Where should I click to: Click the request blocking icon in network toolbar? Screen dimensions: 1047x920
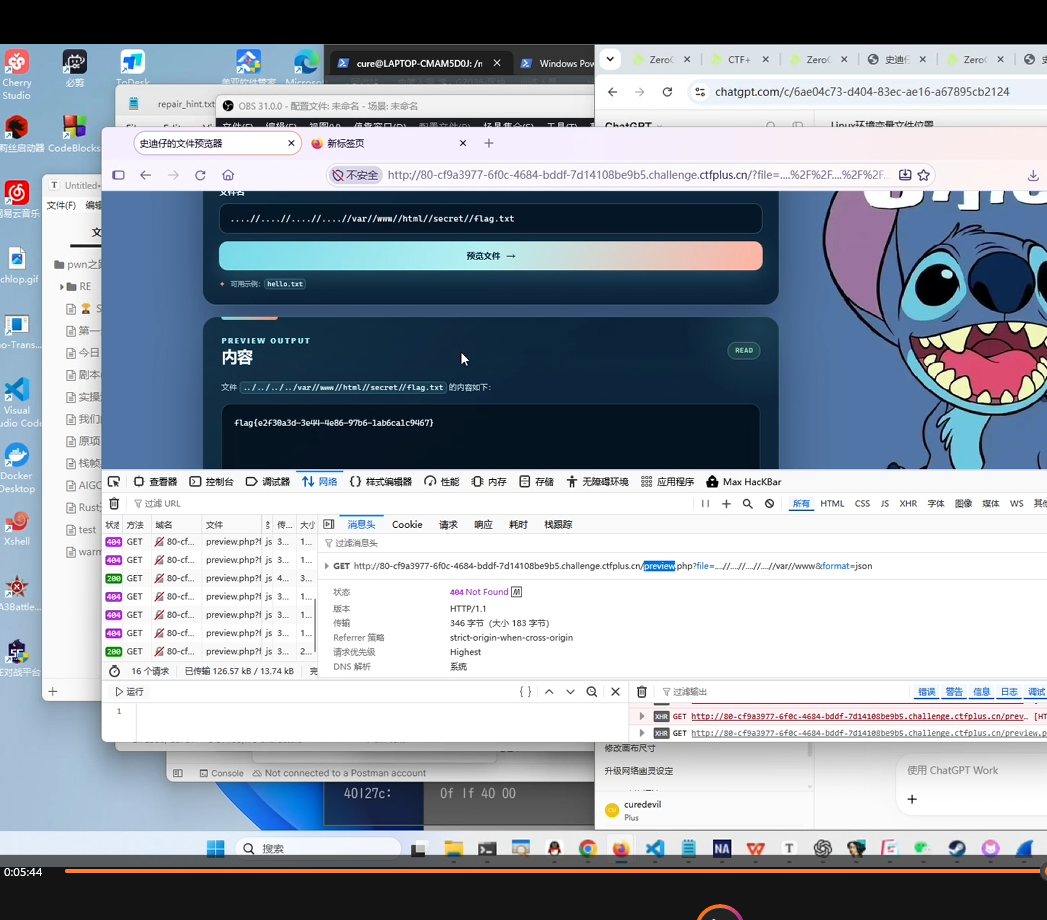769,503
